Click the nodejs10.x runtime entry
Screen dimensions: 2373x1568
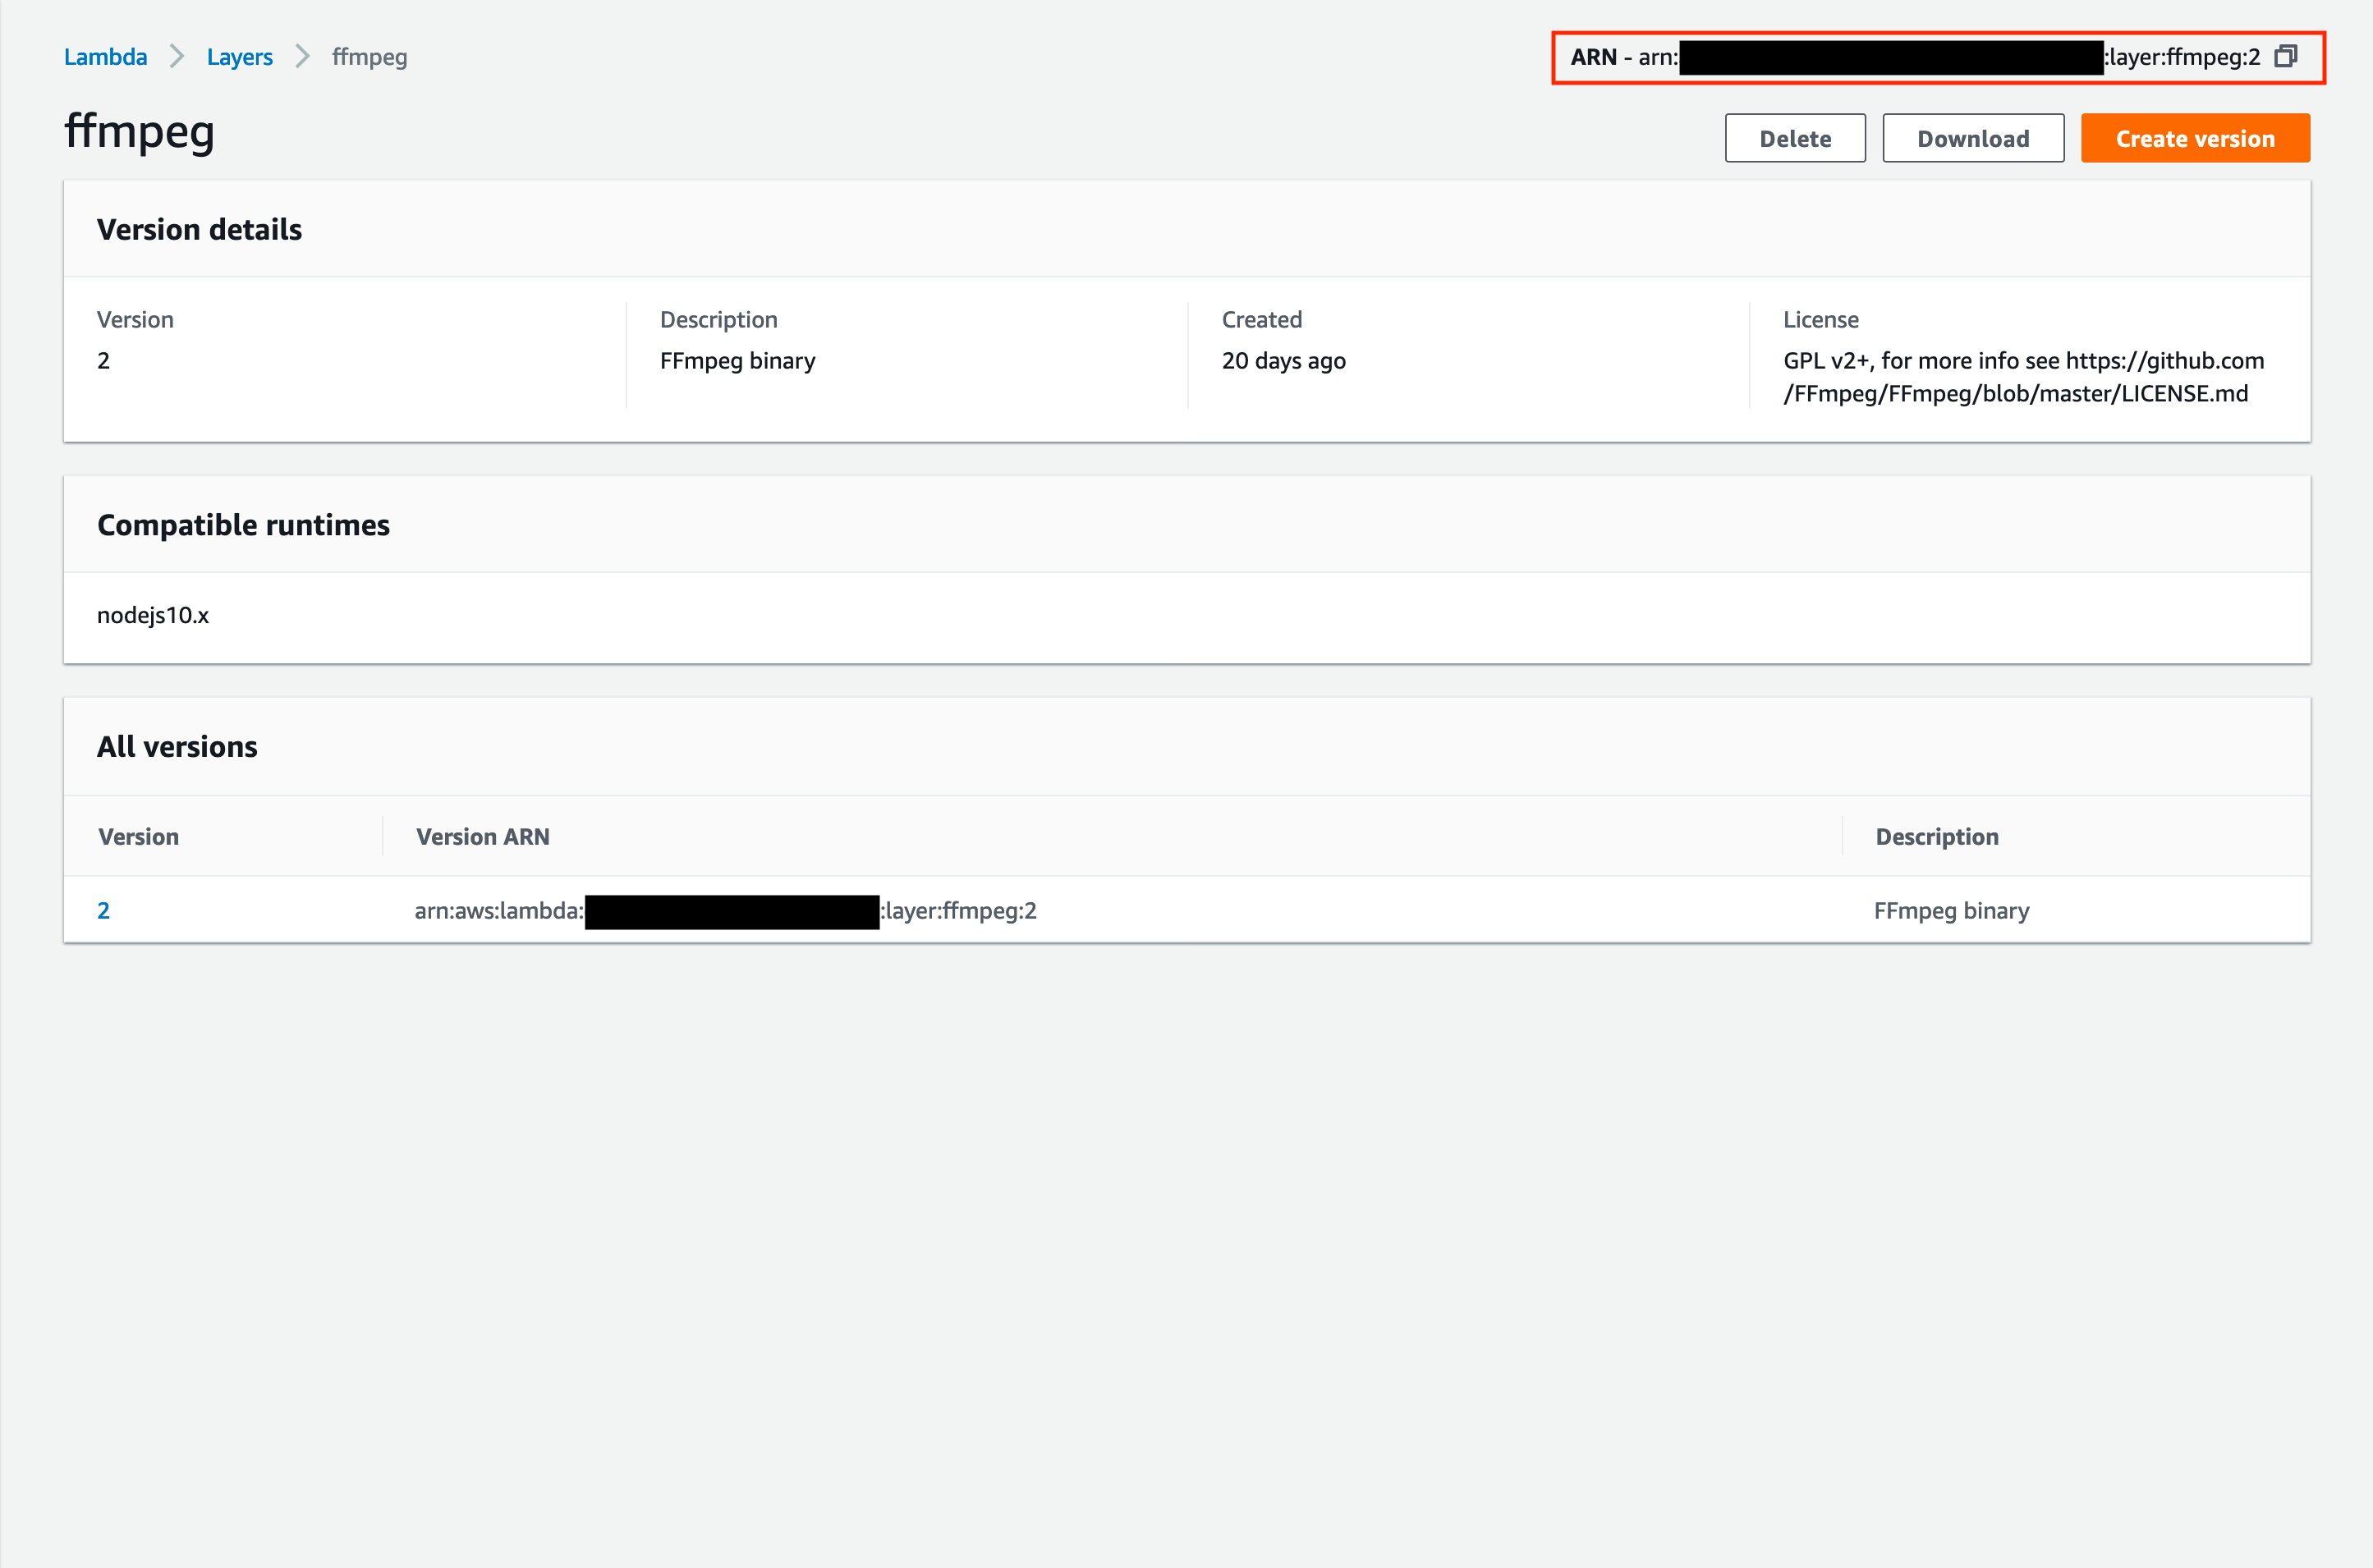(x=153, y=615)
